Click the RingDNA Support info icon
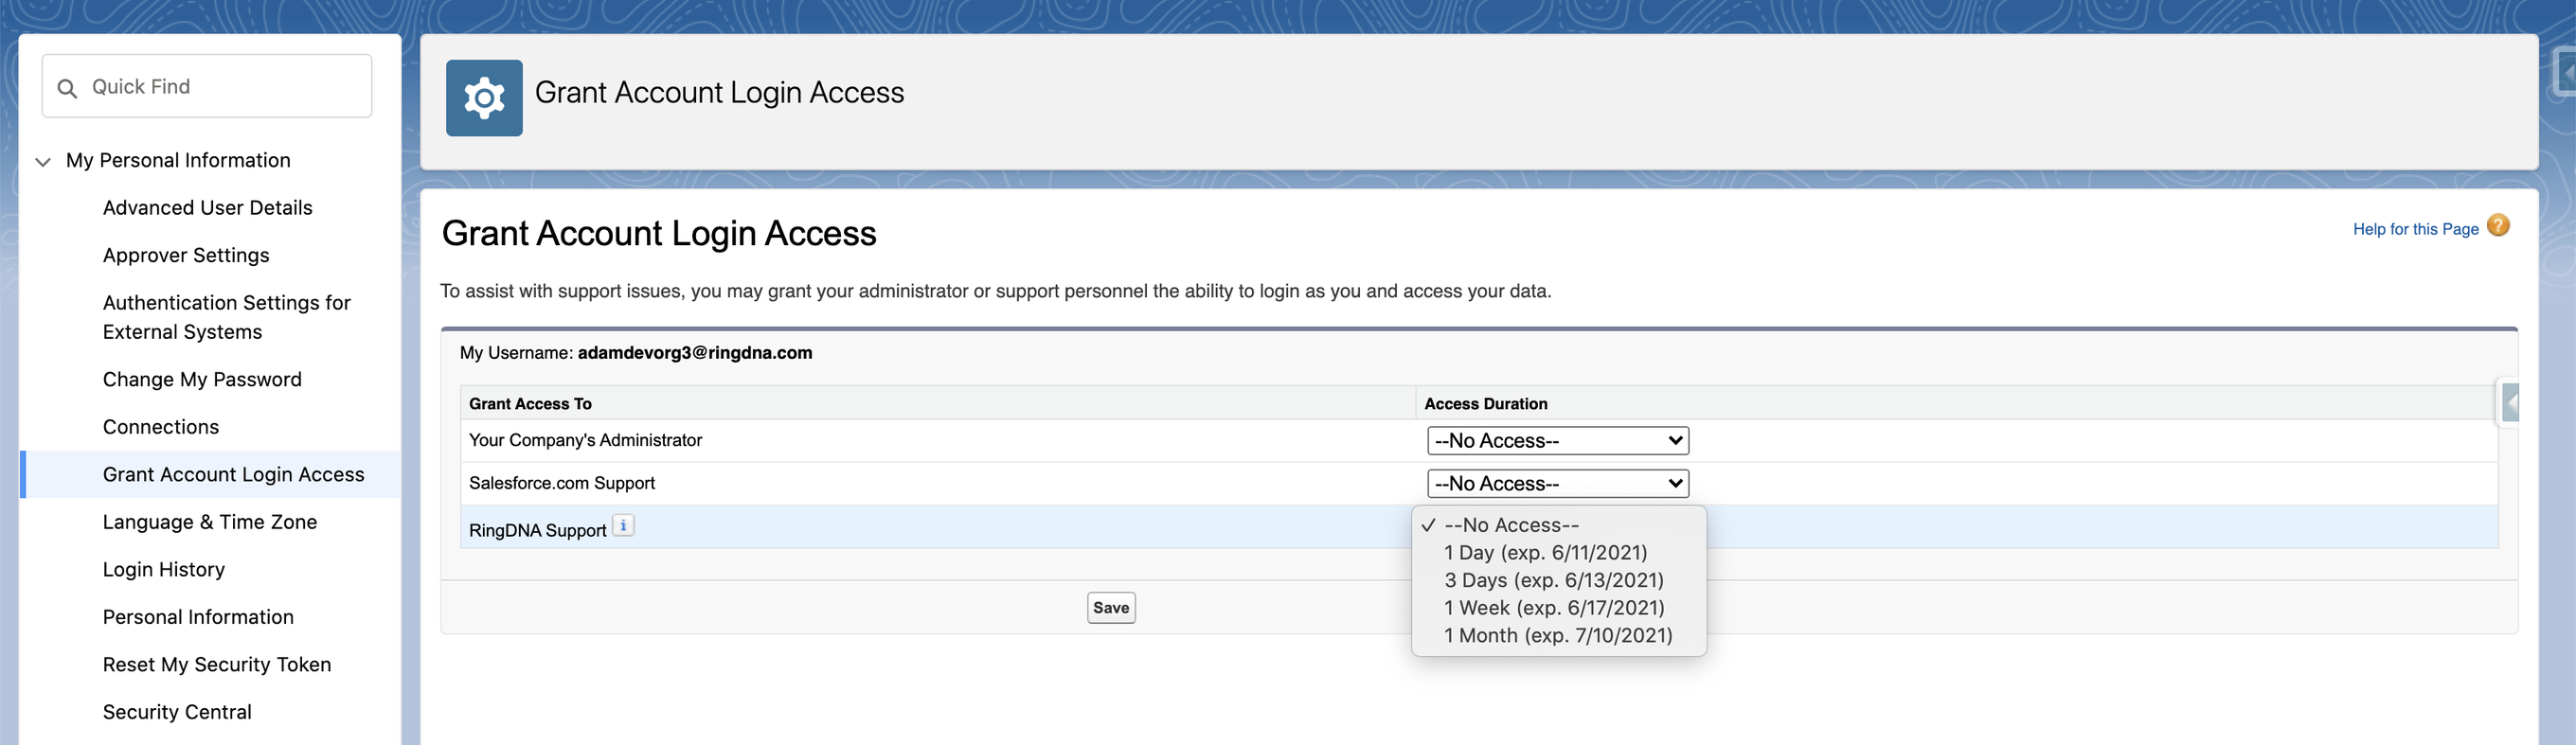This screenshot has width=2576, height=745. 623,526
